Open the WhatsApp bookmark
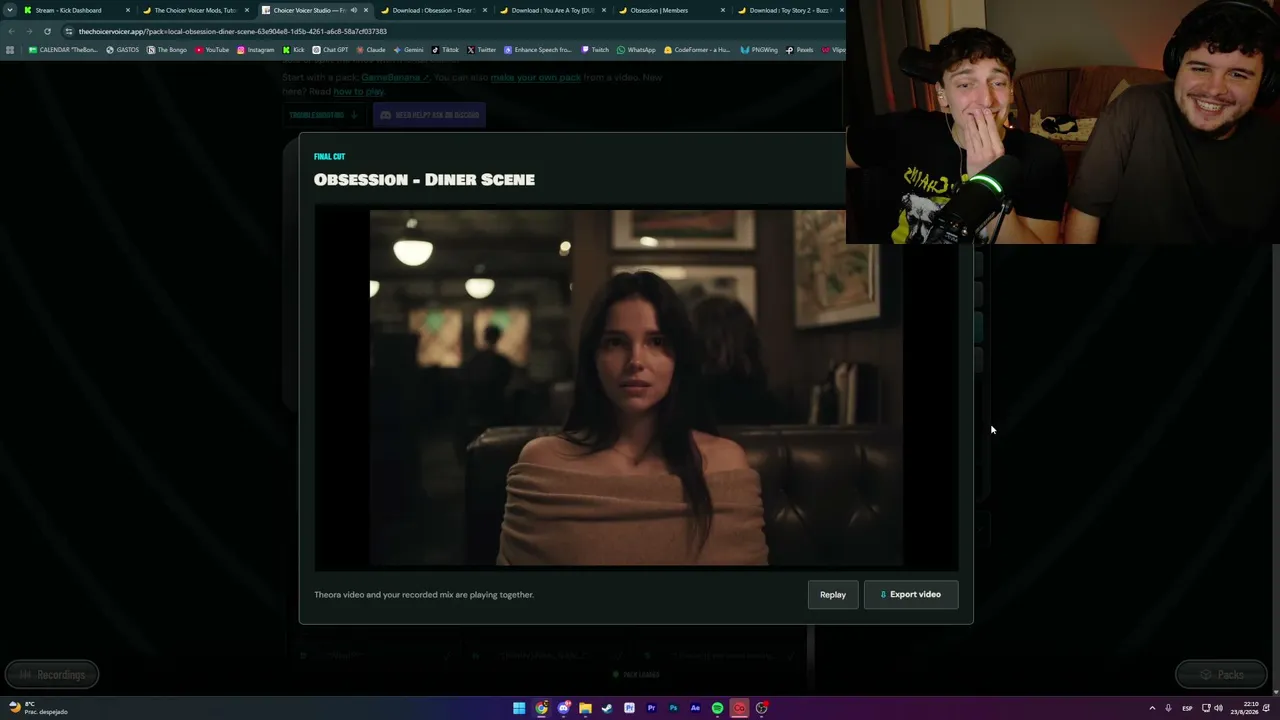Image resolution: width=1280 pixels, height=720 pixels. click(636, 50)
